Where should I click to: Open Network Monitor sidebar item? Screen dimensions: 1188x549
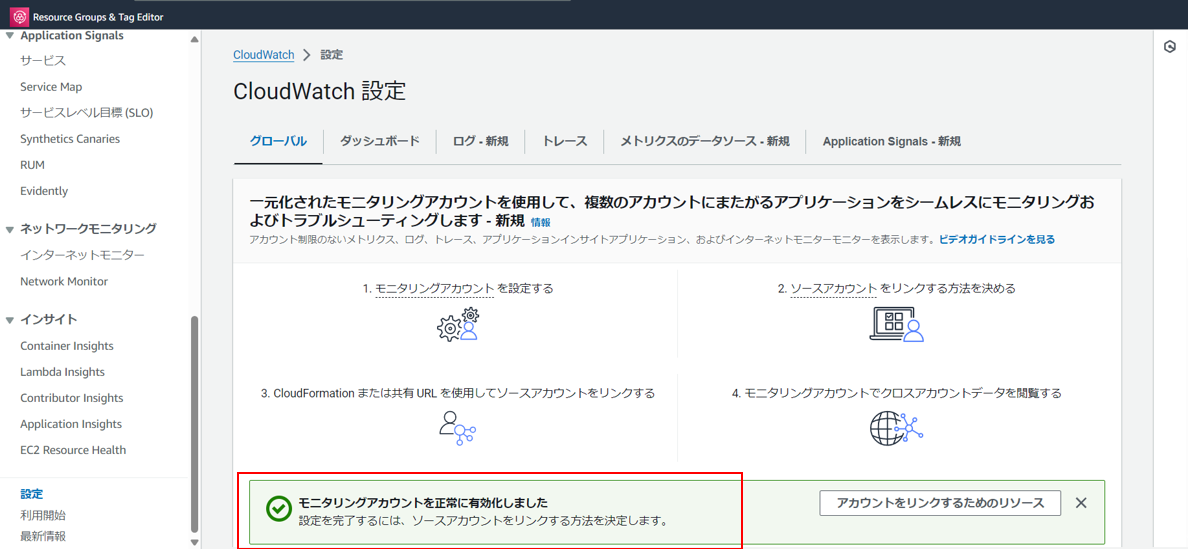coord(64,282)
